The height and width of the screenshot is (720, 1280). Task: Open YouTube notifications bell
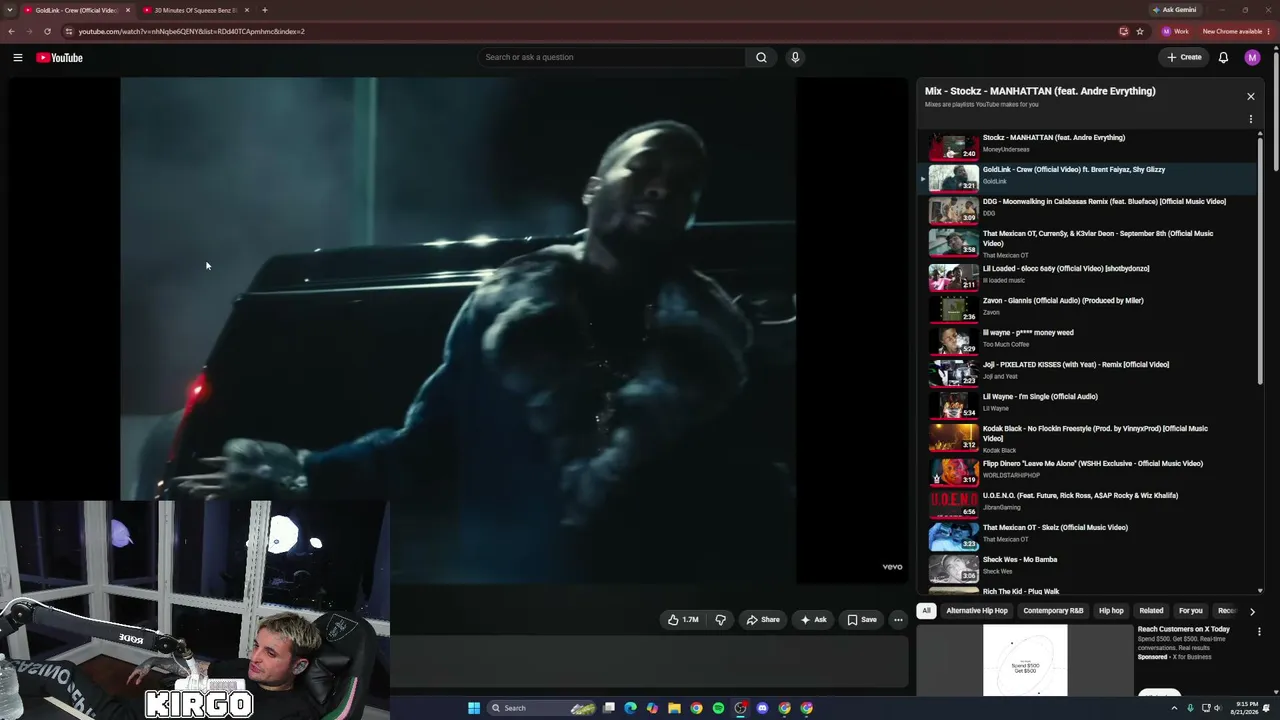pyautogui.click(x=1223, y=58)
